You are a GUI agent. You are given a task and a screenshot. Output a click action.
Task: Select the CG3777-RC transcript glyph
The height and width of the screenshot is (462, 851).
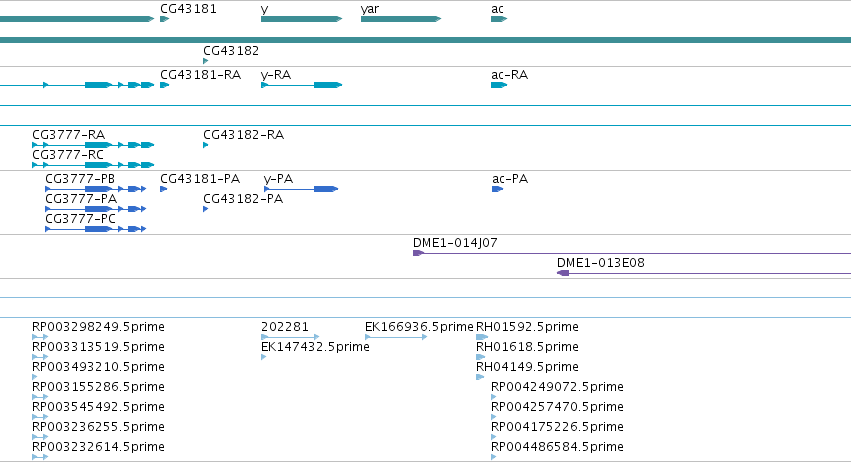point(93,164)
